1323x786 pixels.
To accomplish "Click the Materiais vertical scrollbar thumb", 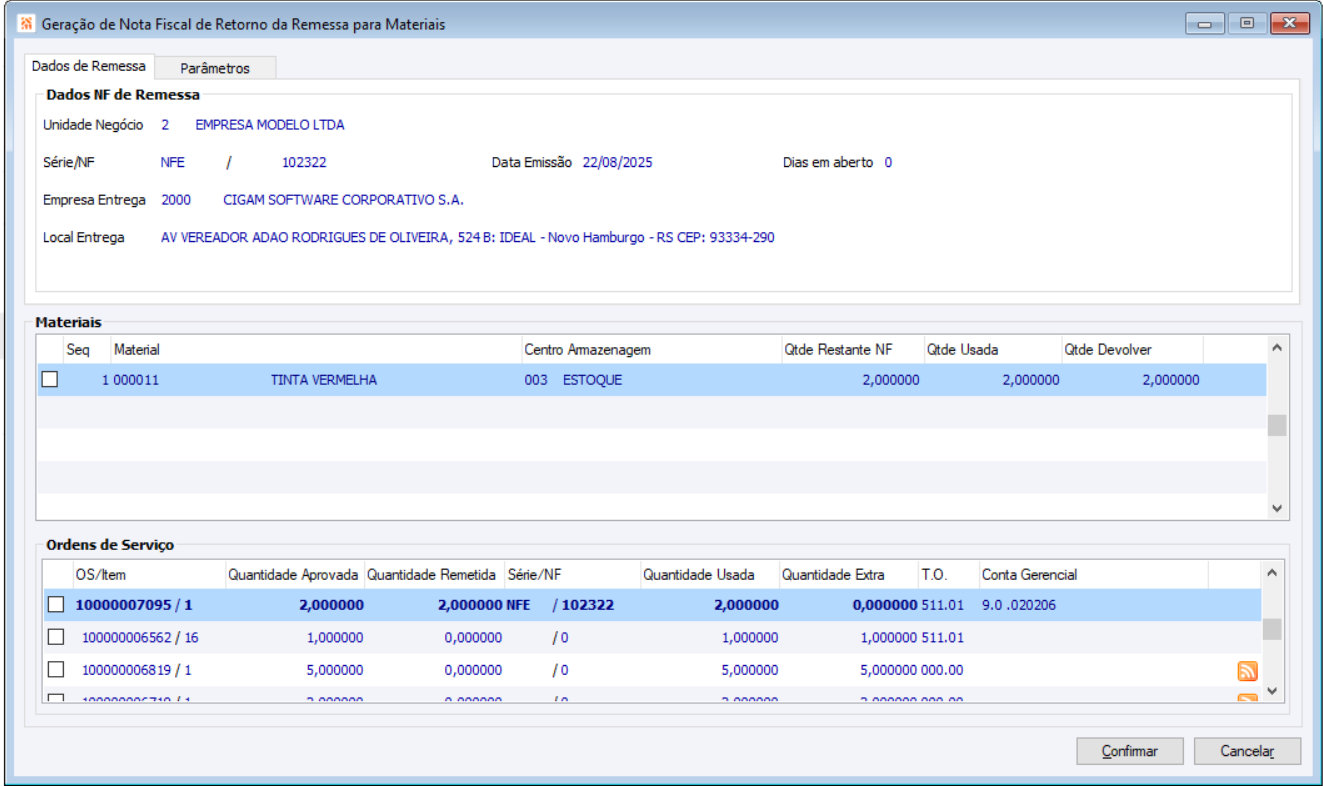I will point(1276,425).
